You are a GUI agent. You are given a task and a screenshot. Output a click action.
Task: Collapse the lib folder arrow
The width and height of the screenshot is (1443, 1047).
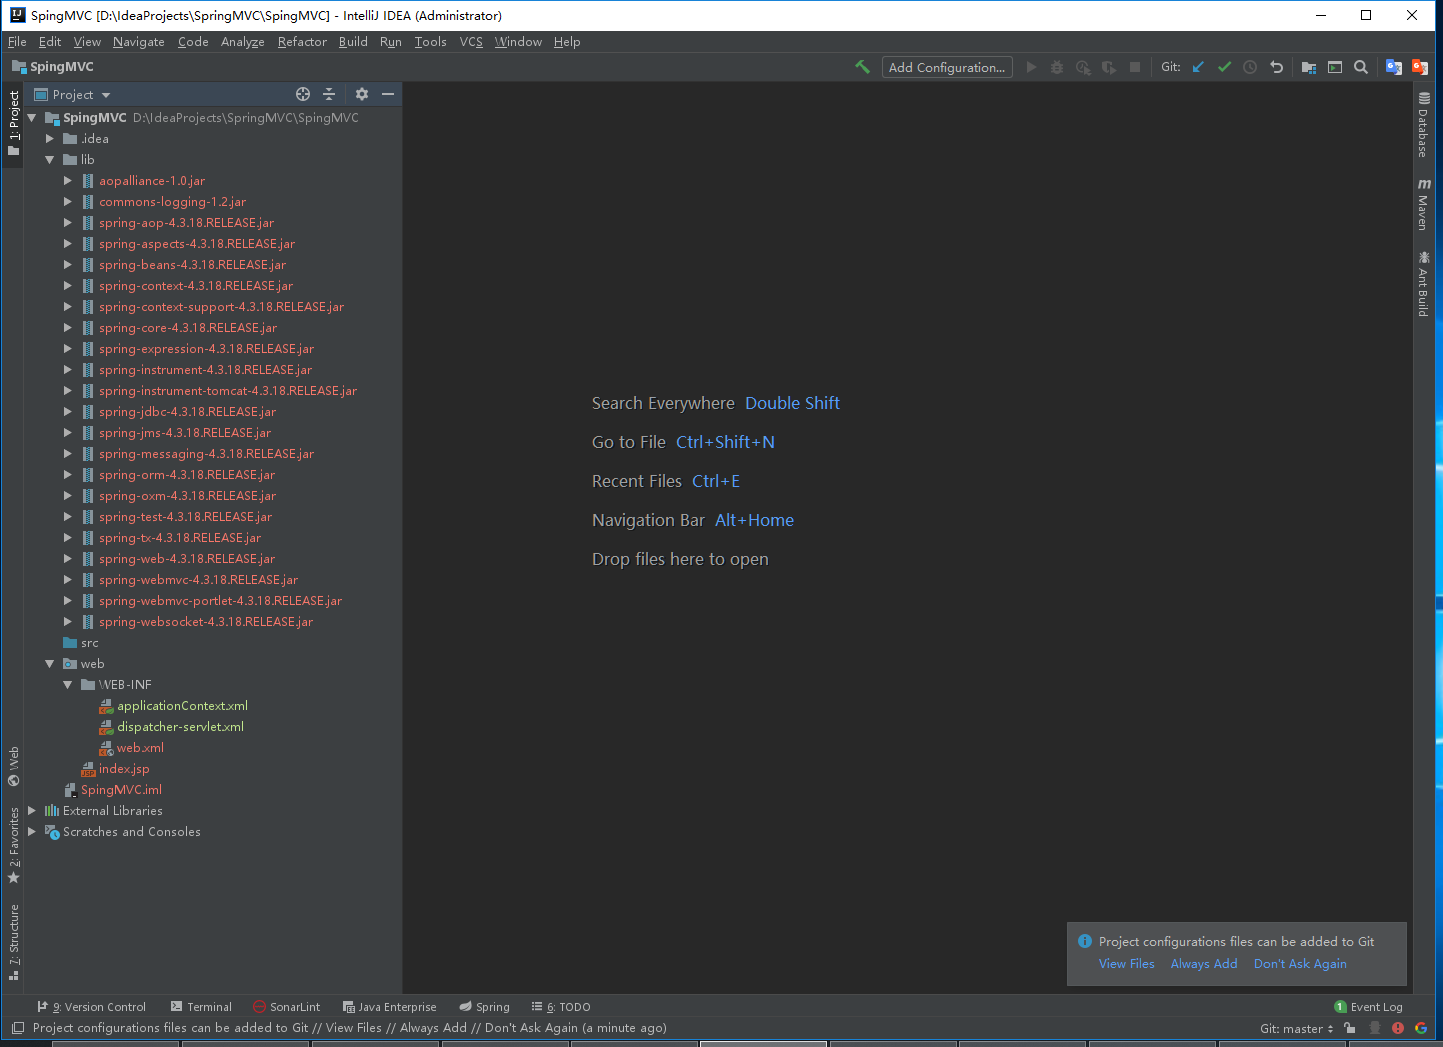click(50, 160)
